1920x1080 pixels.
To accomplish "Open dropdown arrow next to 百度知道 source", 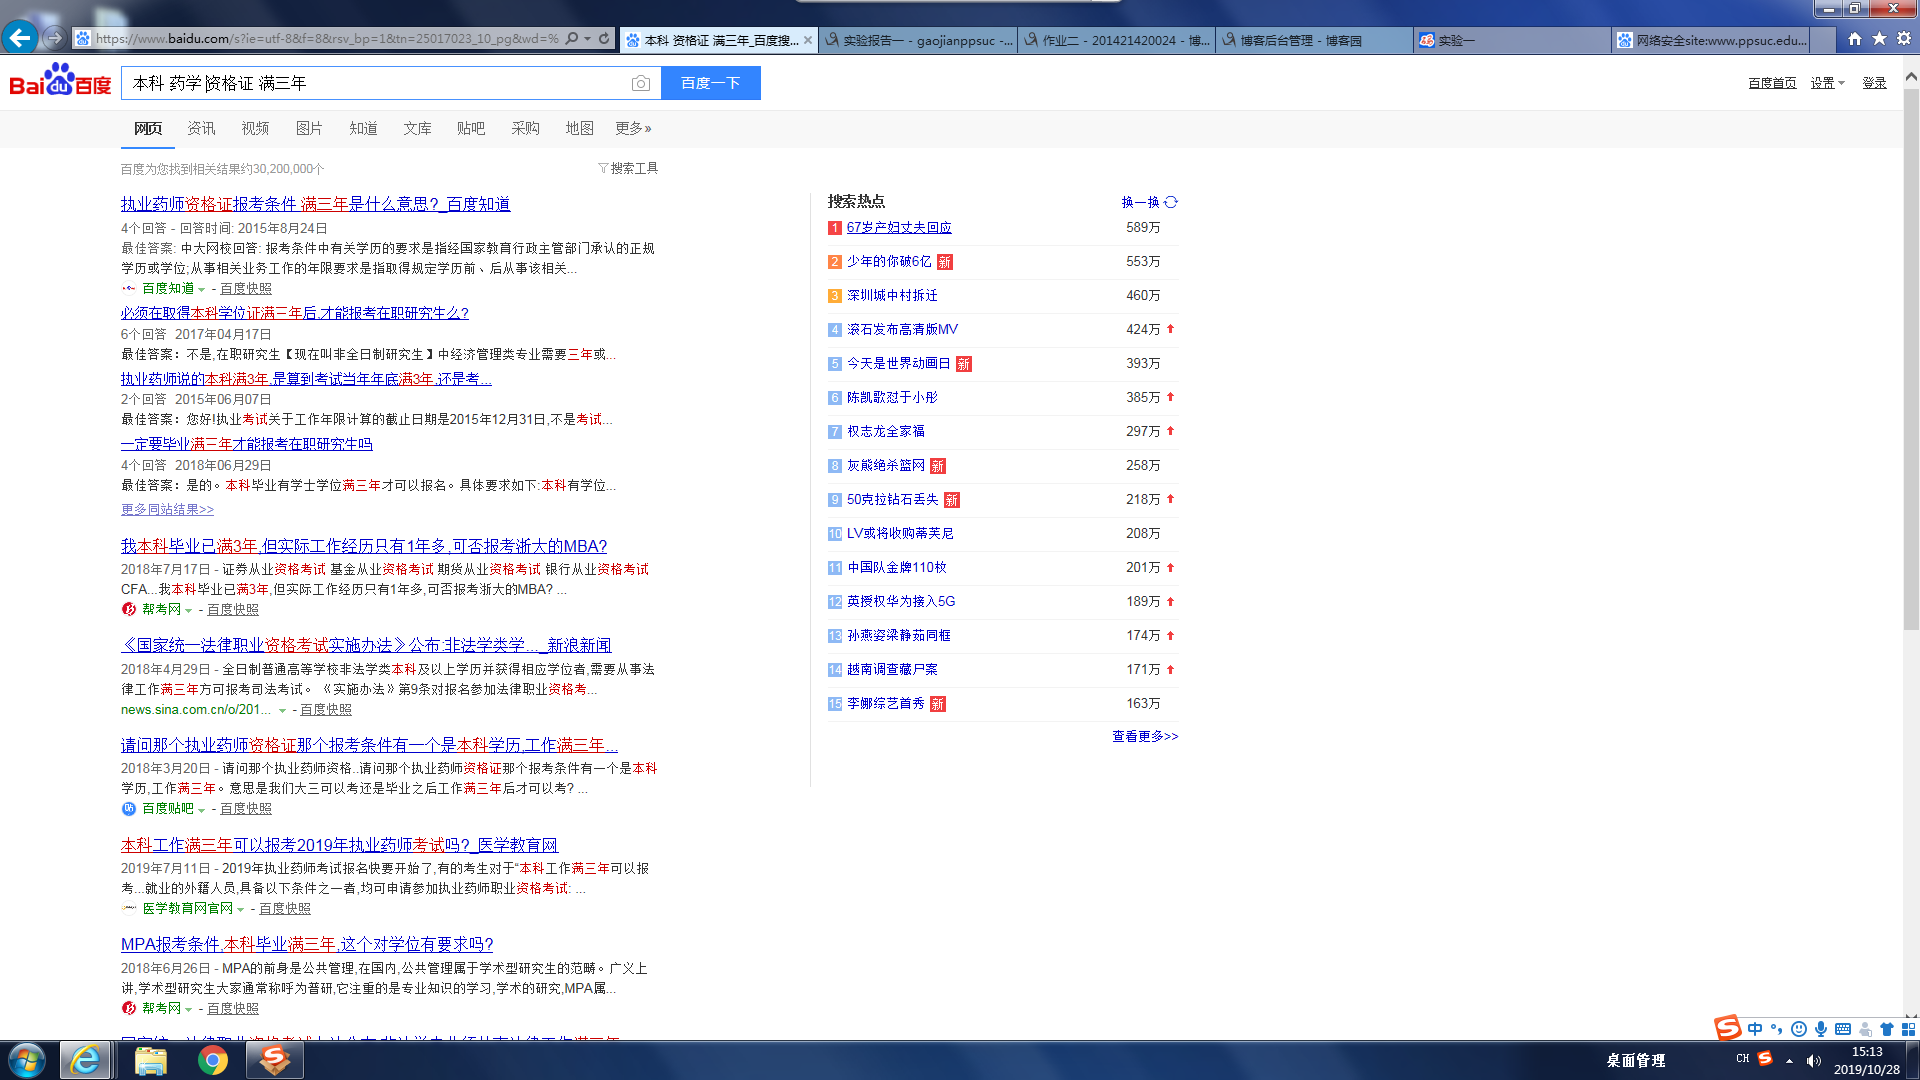I will [x=202, y=289].
